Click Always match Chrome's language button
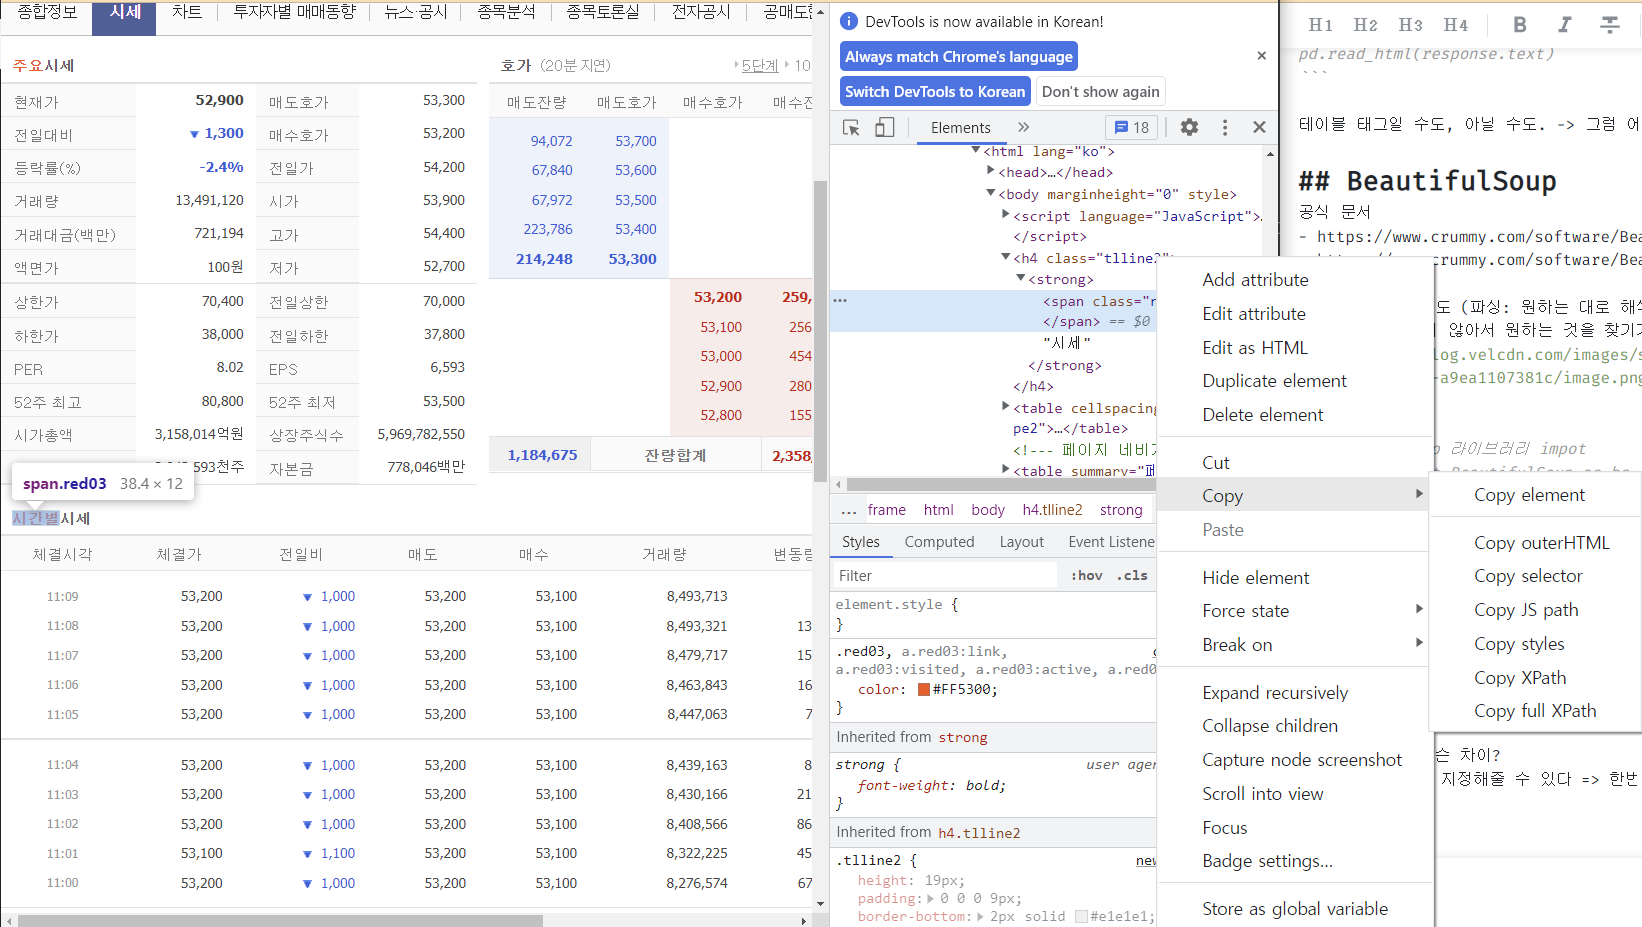 coord(959,57)
